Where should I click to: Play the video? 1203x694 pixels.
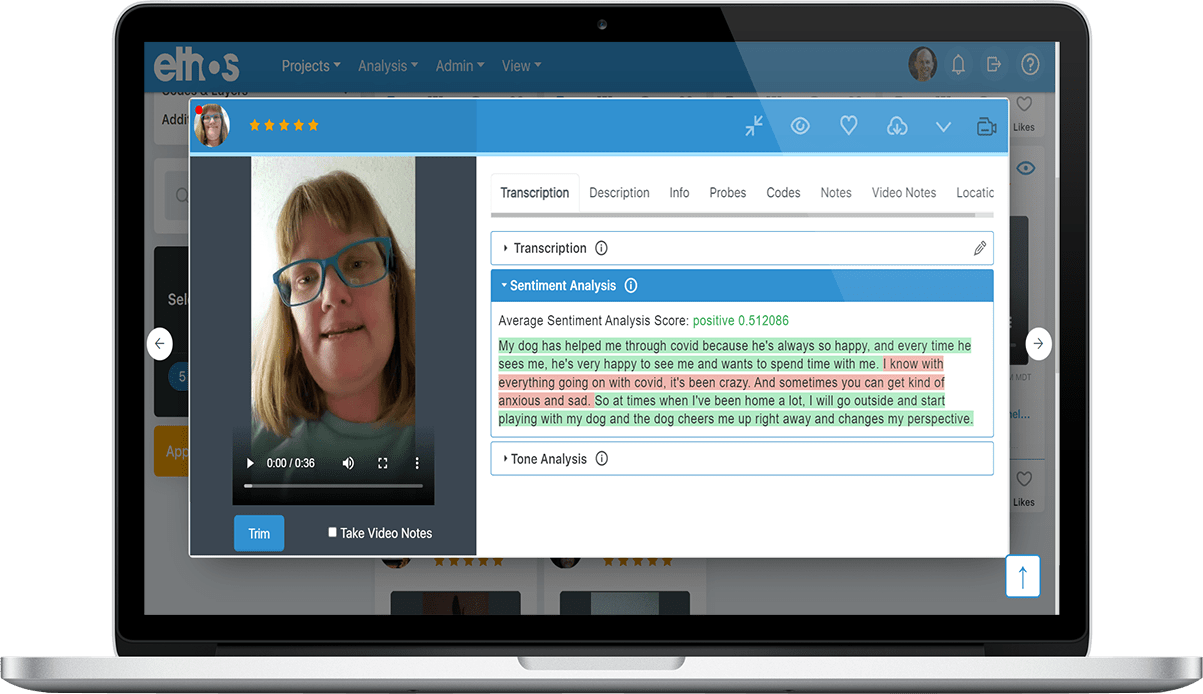point(250,464)
